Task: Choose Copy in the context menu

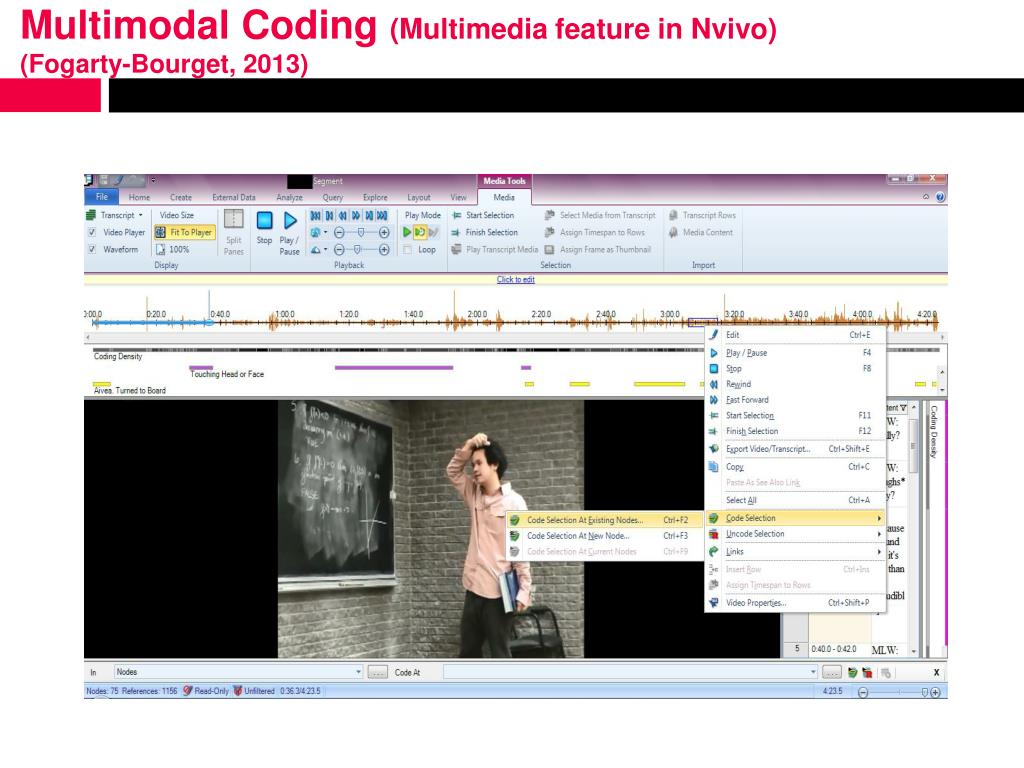Action: [x=795, y=467]
